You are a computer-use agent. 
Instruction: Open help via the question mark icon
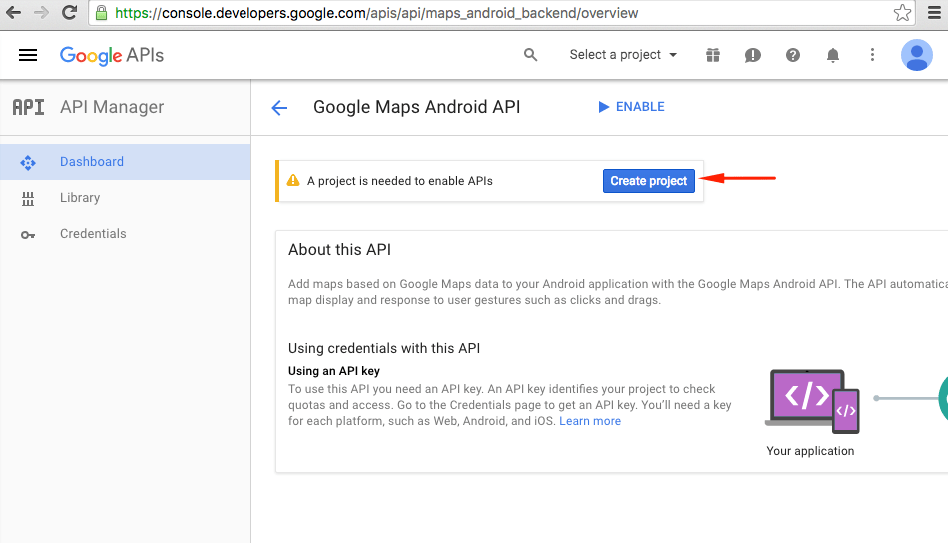tap(793, 55)
